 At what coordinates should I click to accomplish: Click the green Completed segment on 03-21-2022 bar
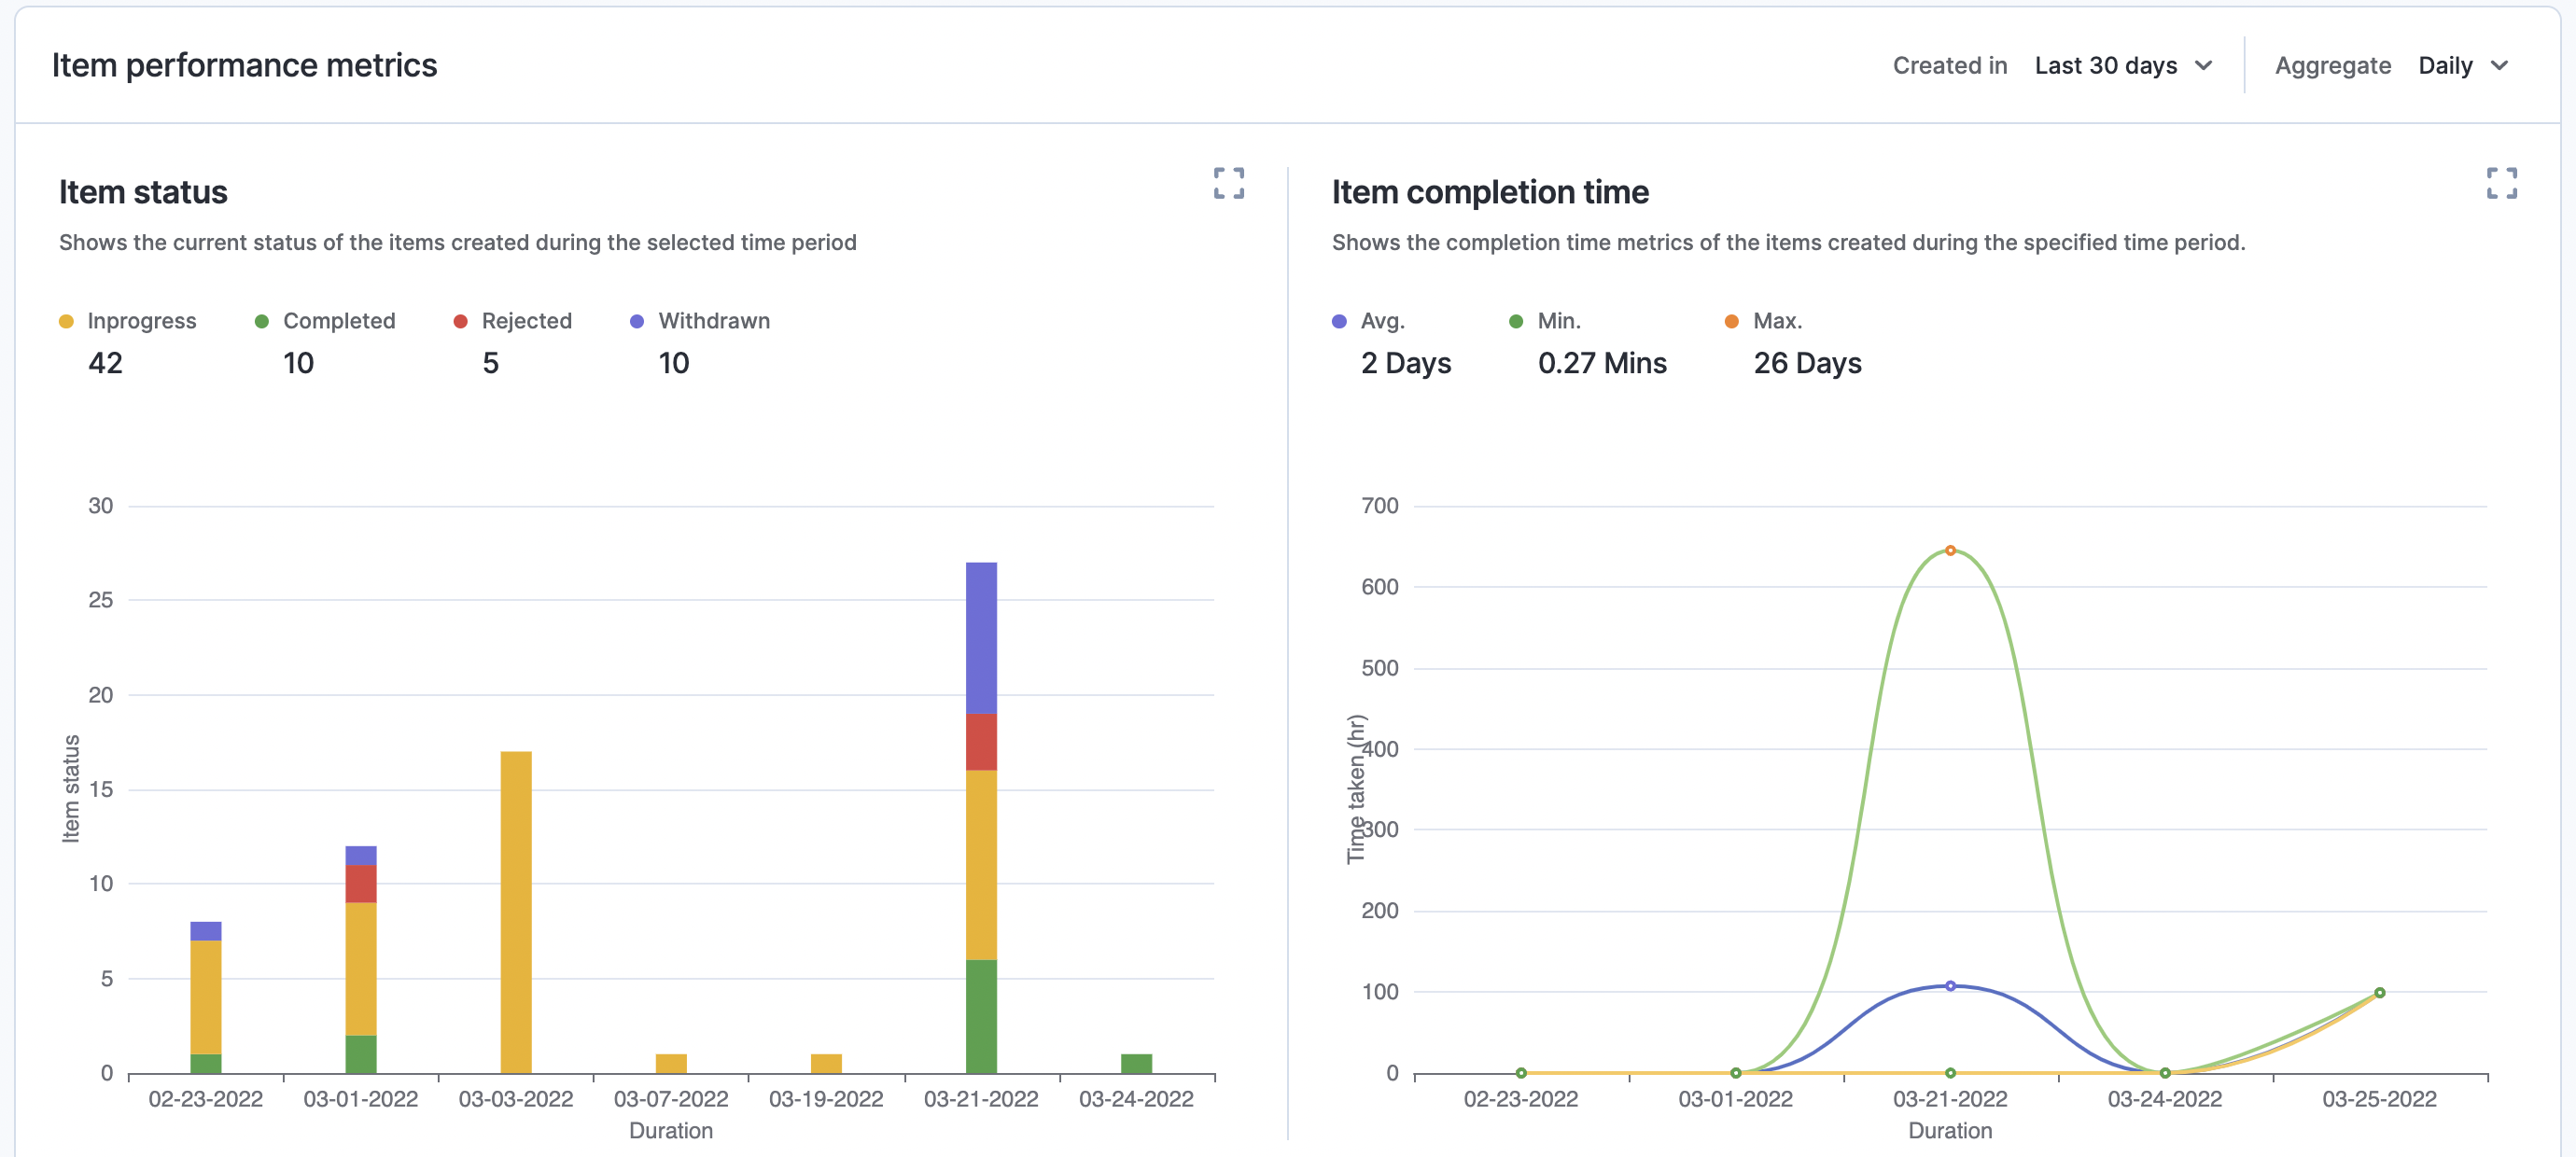click(980, 1016)
